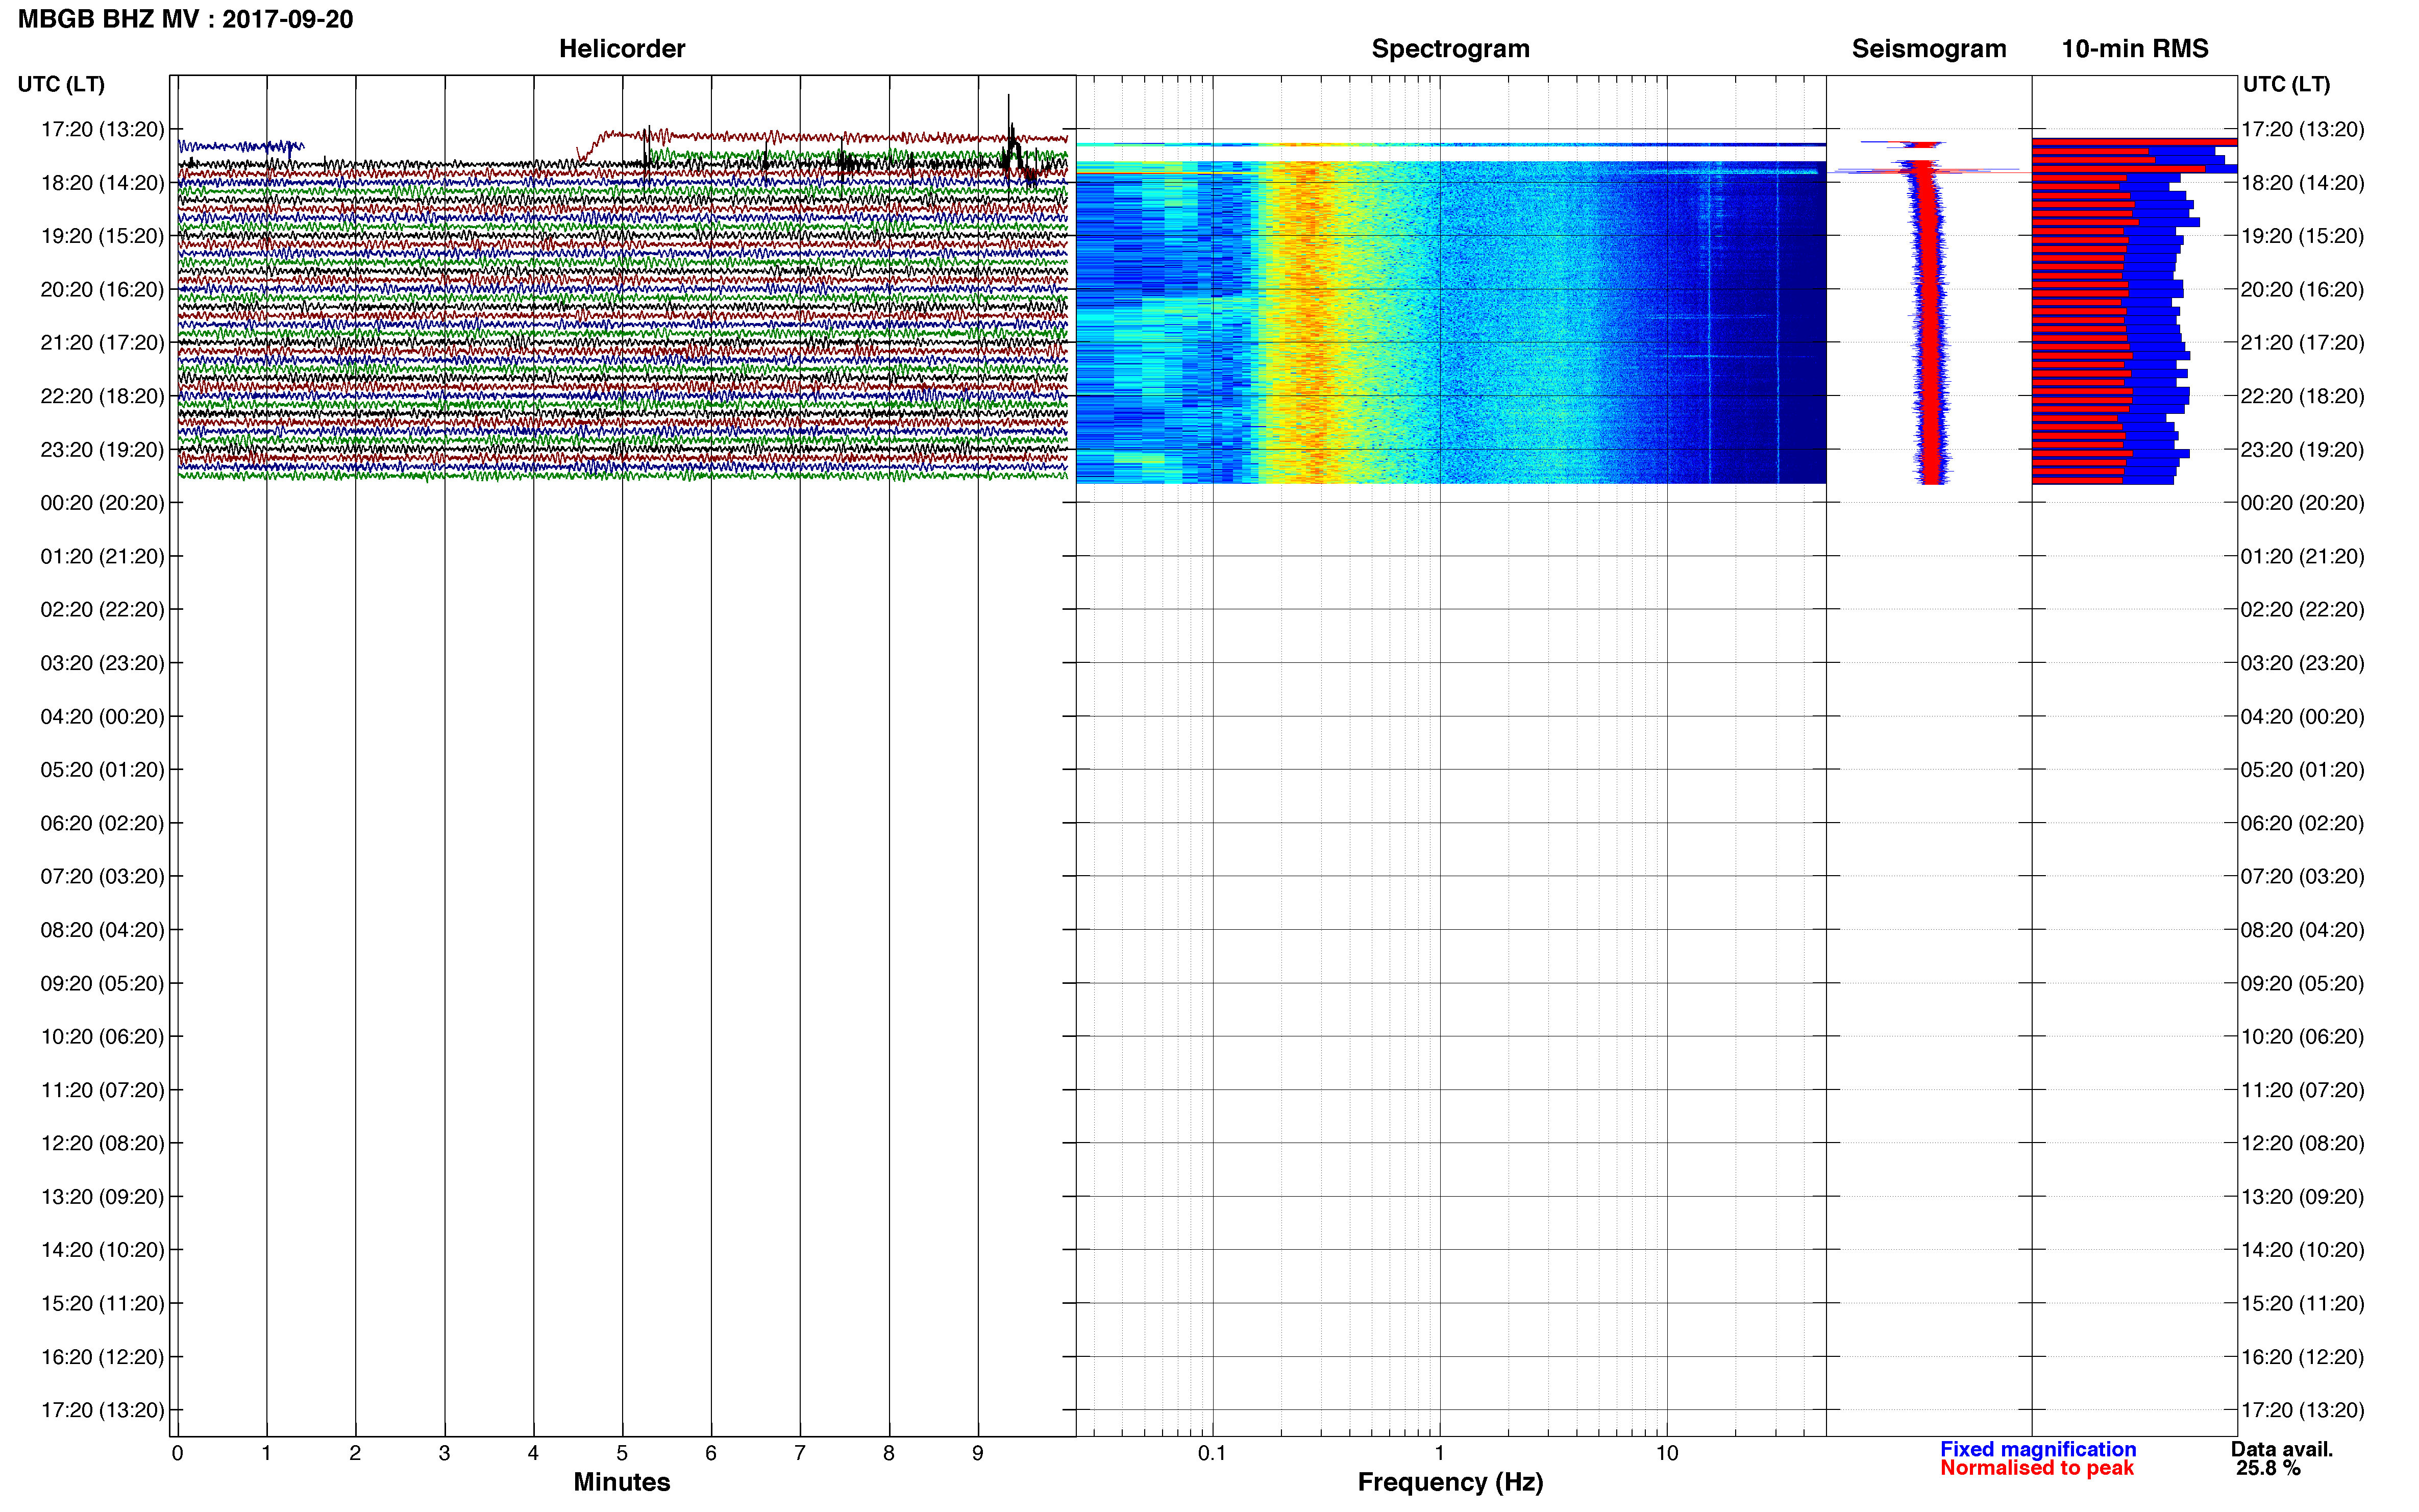Click the minute 0 tick label
Image resolution: width=2419 pixels, height=1512 pixels.
(x=177, y=1453)
